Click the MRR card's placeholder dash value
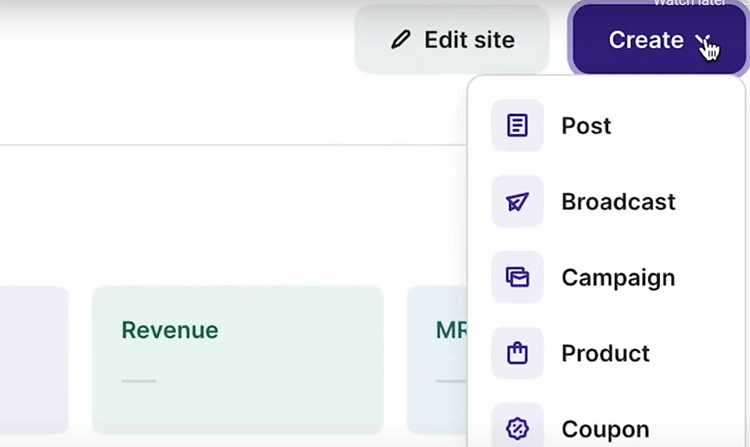The height and width of the screenshot is (447, 750). pyautogui.click(x=451, y=381)
